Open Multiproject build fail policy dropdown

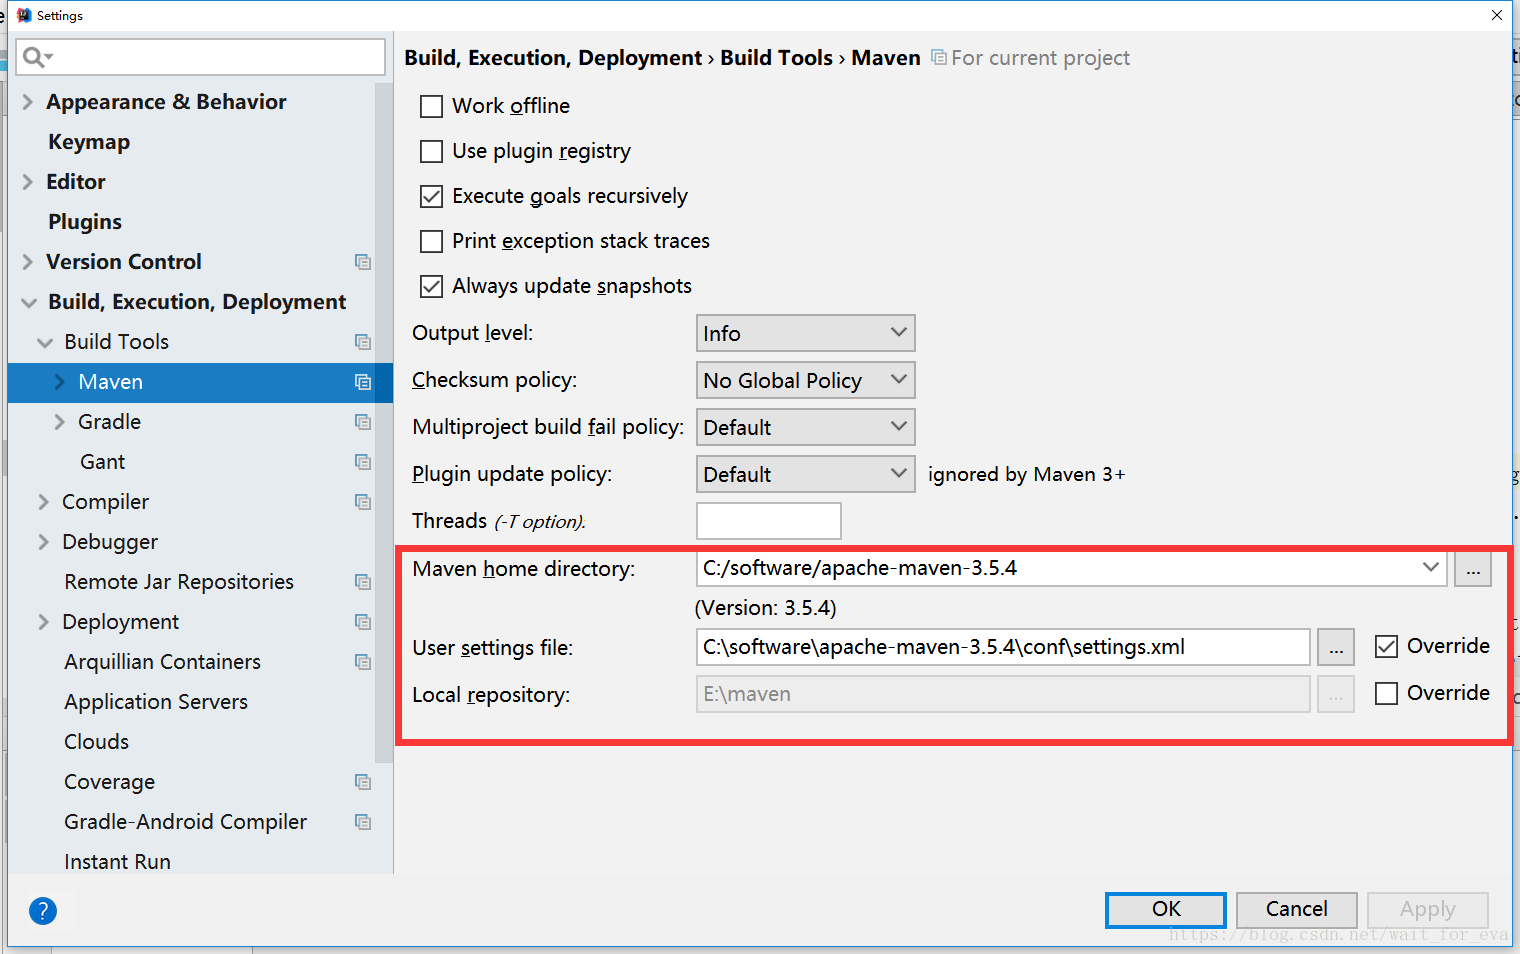[805, 427]
